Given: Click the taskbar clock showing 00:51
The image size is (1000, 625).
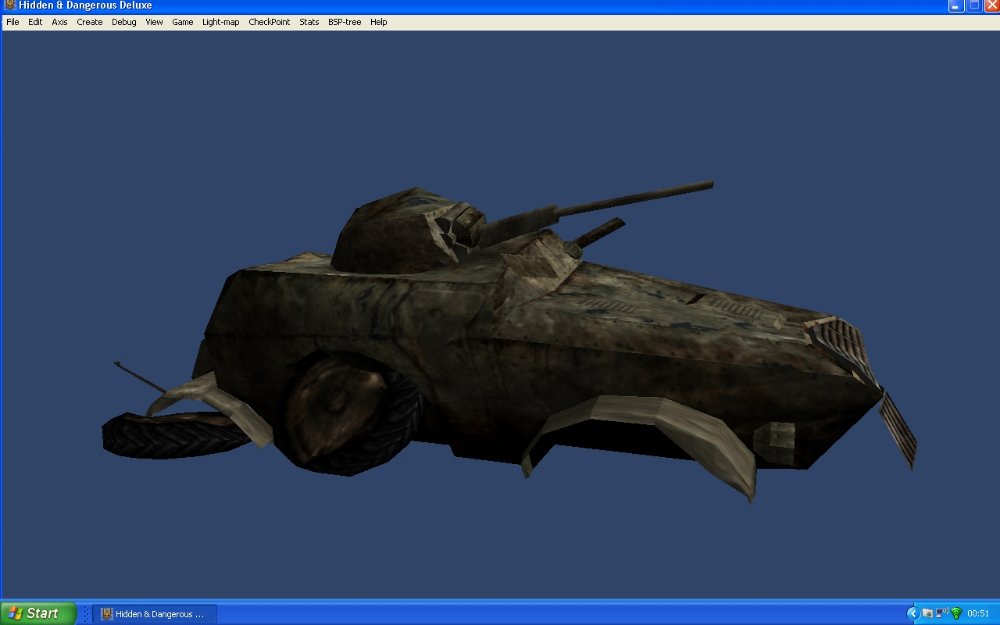Looking at the screenshot, I should click(x=978, y=614).
